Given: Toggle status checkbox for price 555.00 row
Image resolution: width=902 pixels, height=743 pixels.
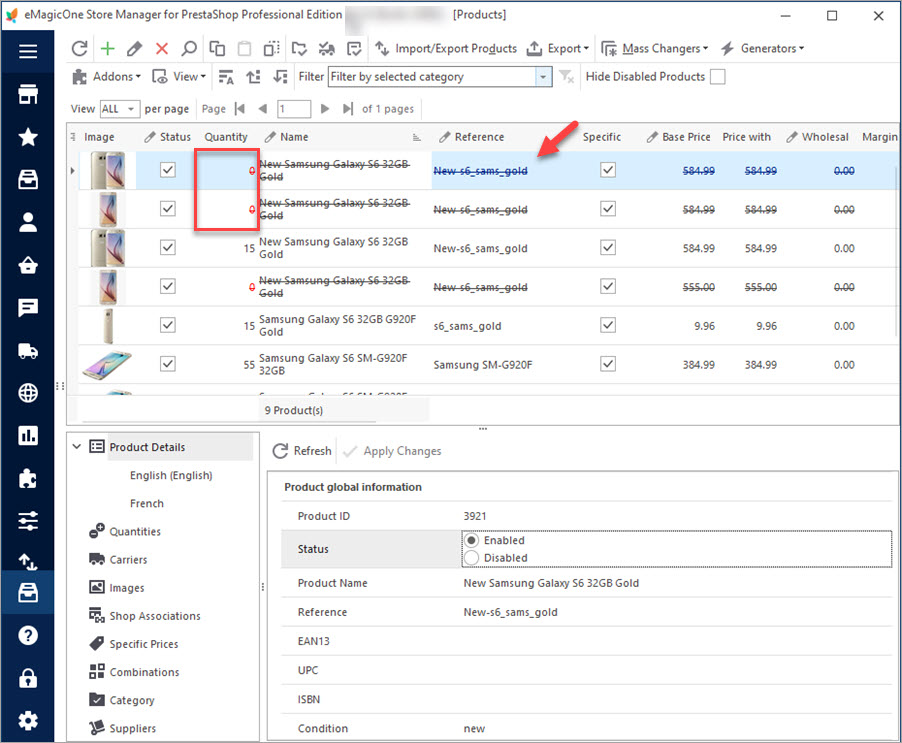Looking at the screenshot, I should 167,286.
